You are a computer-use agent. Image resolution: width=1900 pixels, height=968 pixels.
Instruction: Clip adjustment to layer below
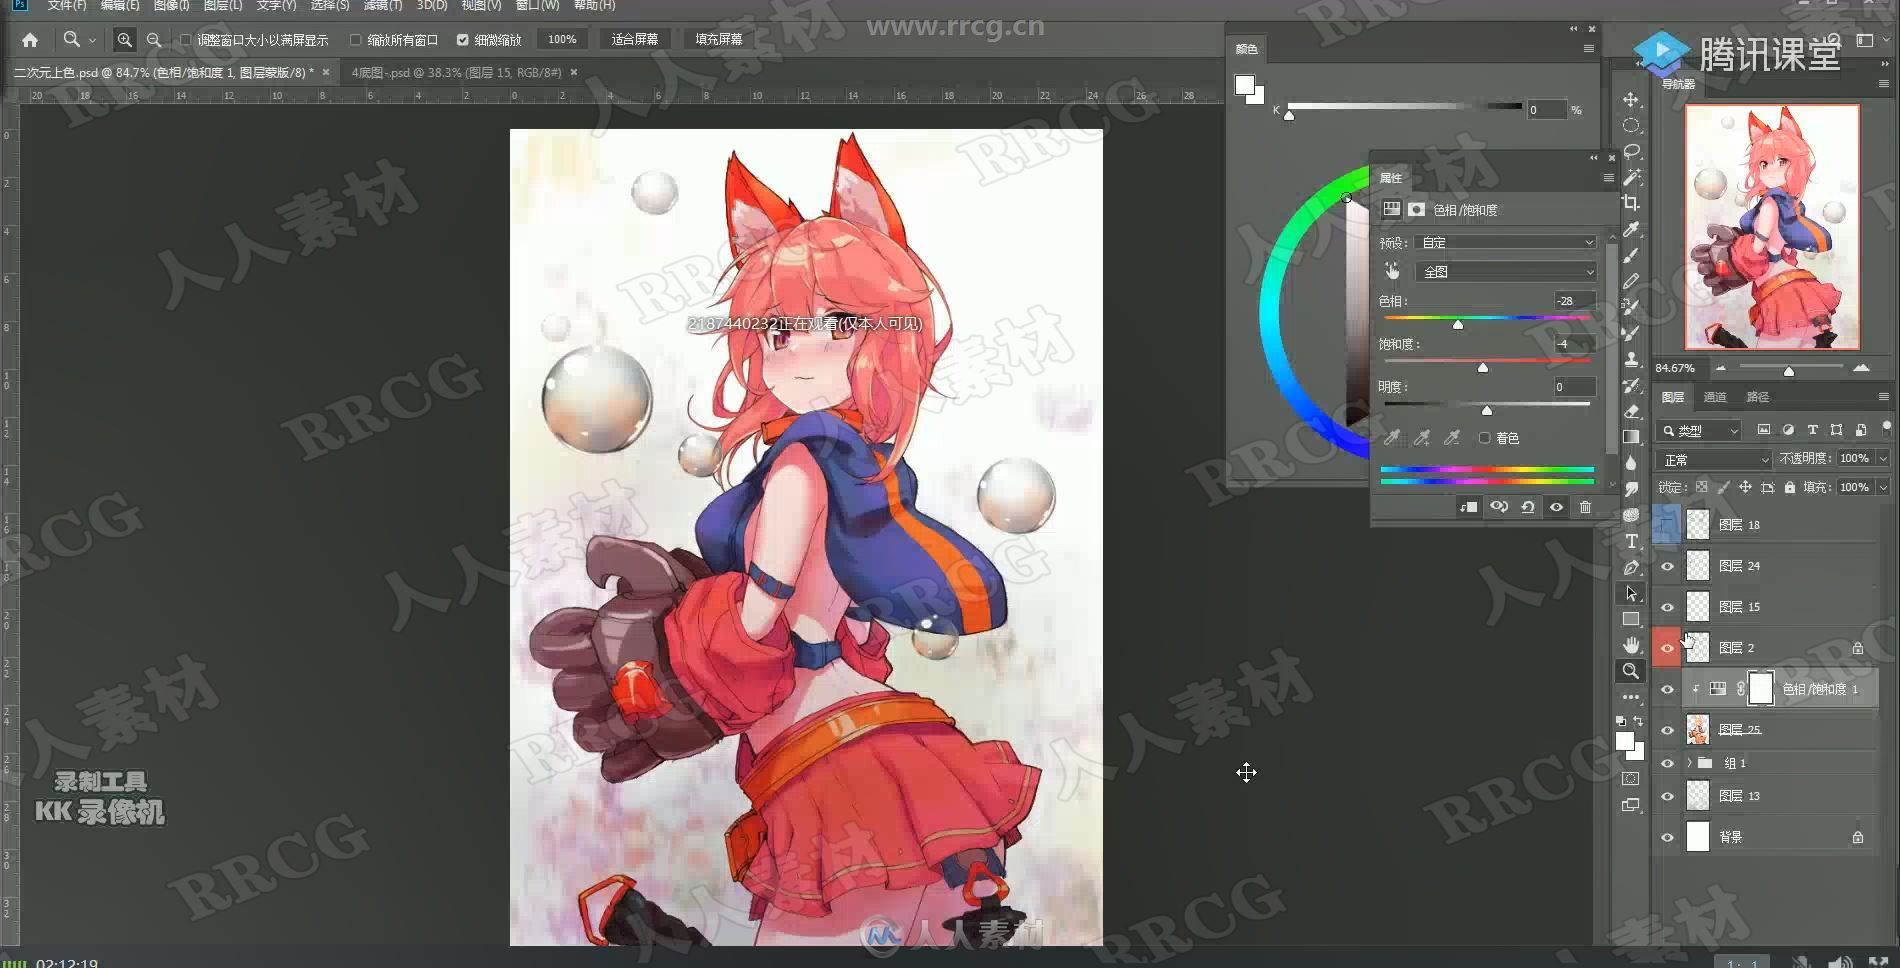click(x=1468, y=507)
